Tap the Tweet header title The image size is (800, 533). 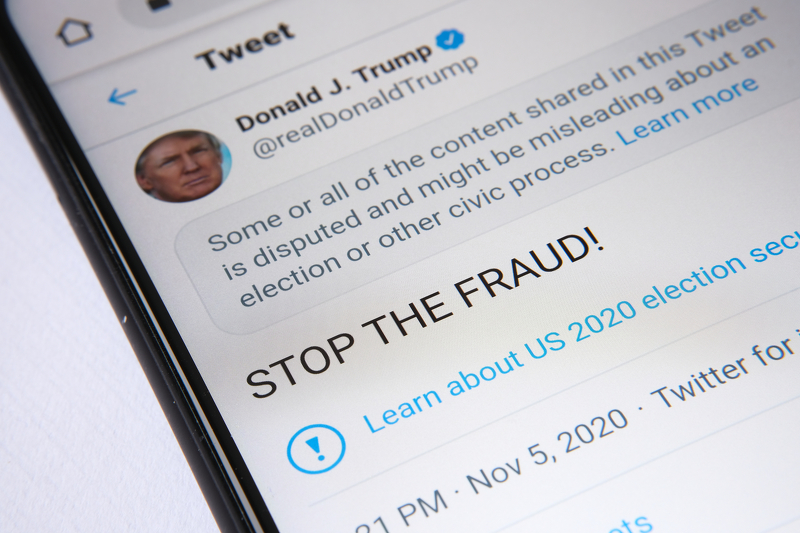(x=246, y=46)
